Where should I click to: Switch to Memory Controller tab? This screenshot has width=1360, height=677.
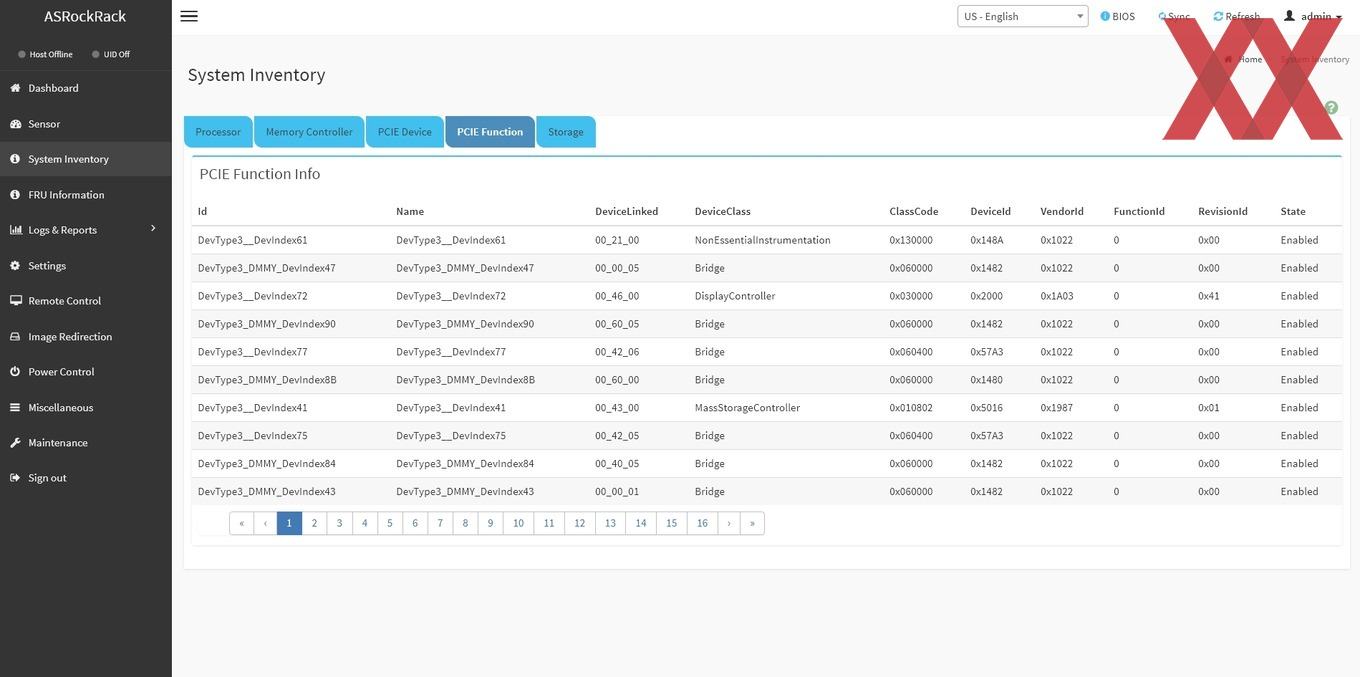(x=309, y=132)
